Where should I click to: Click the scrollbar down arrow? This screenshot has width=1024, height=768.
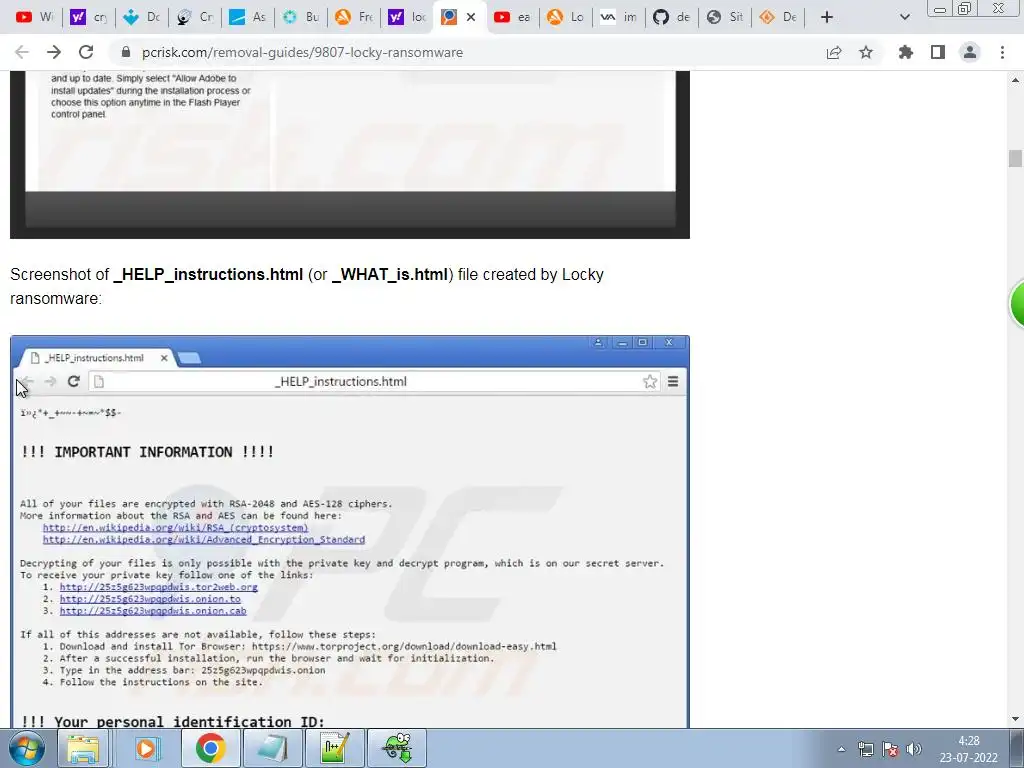(x=1015, y=719)
